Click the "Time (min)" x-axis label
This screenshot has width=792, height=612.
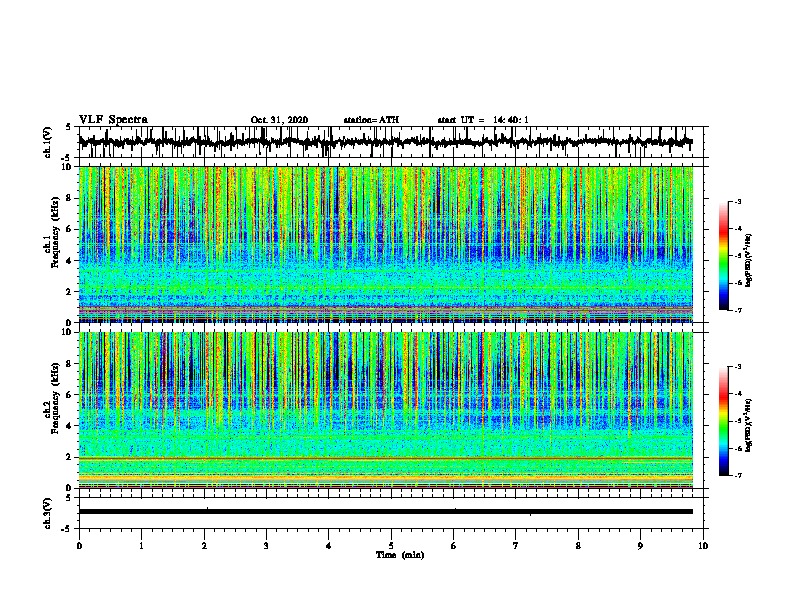(x=400, y=555)
